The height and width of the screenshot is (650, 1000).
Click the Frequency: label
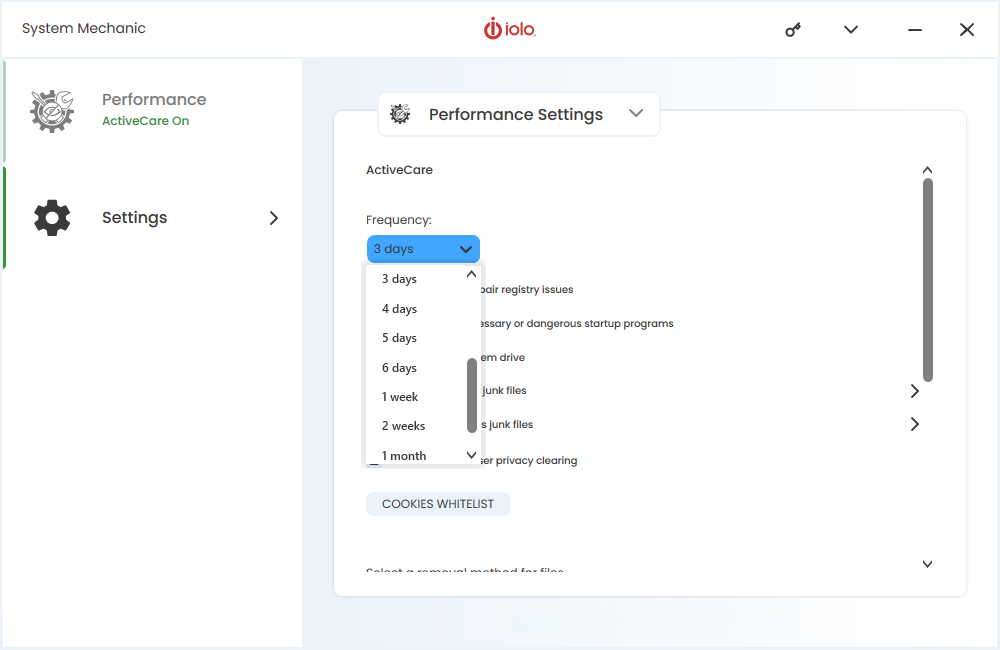[399, 220]
